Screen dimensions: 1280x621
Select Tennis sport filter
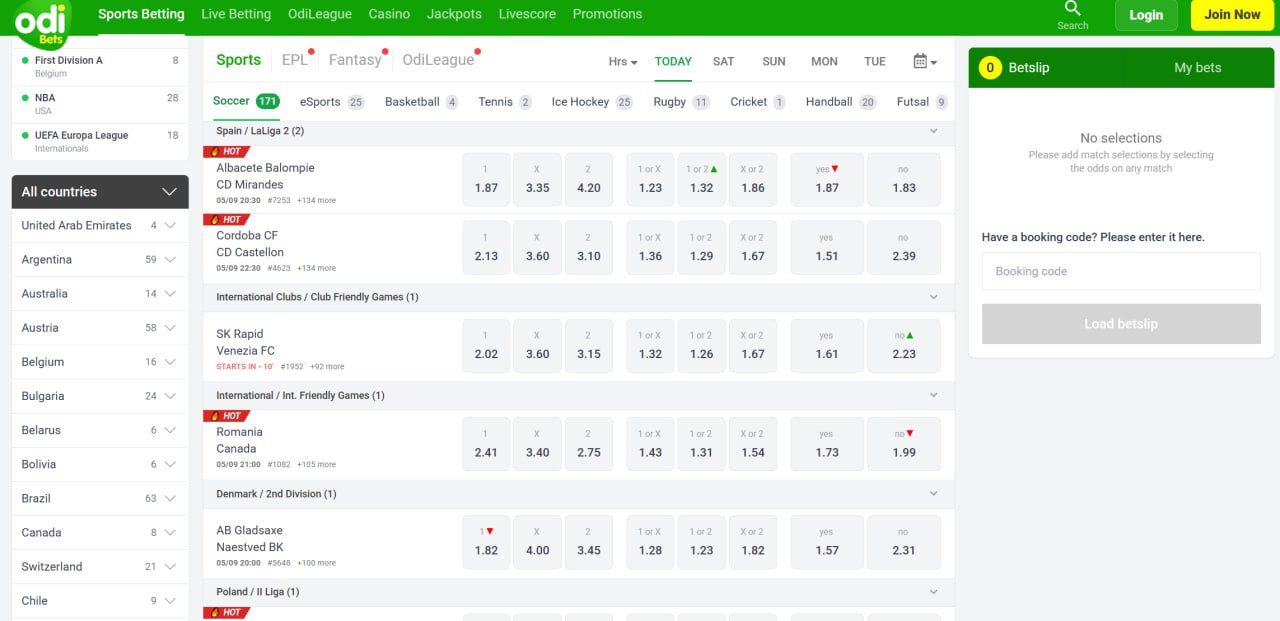pos(505,102)
